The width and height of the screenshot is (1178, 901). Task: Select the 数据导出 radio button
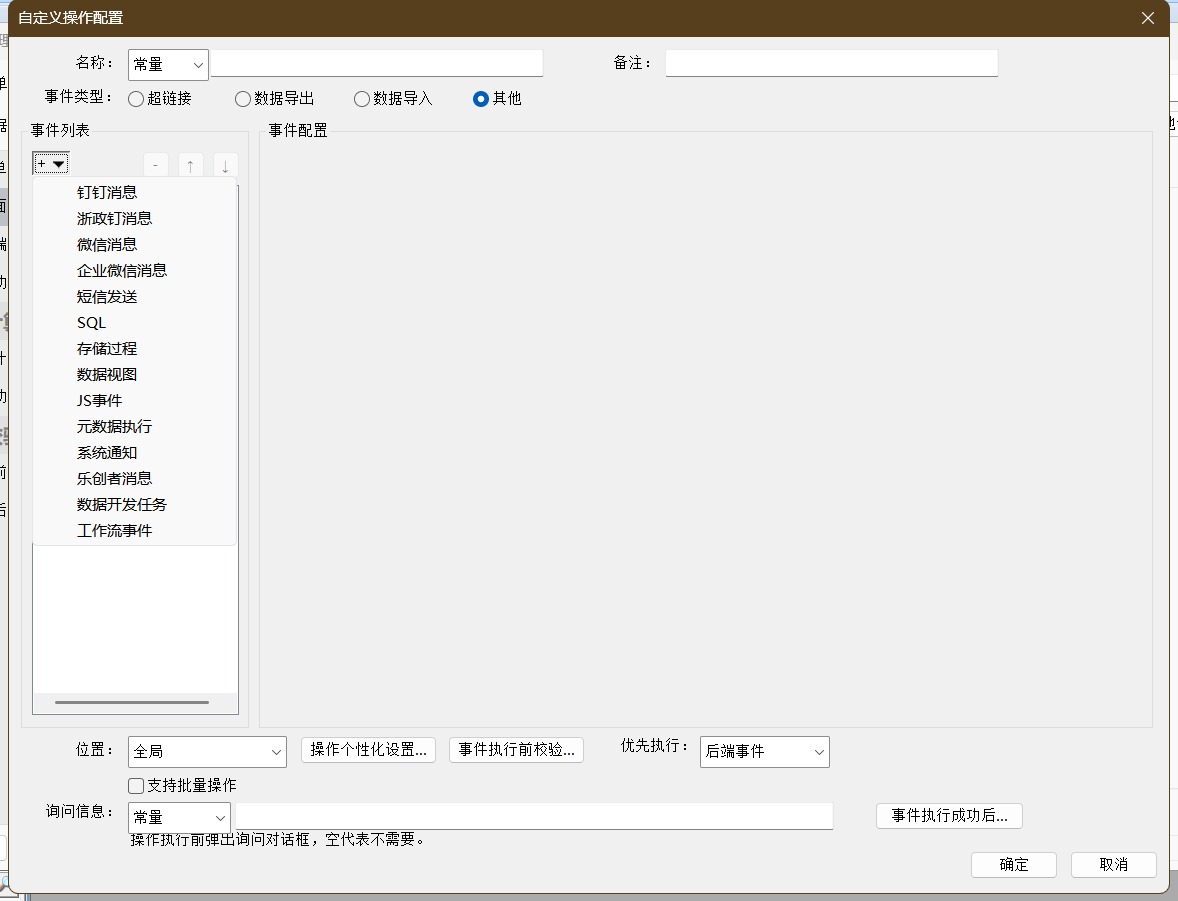click(x=243, y=99)
